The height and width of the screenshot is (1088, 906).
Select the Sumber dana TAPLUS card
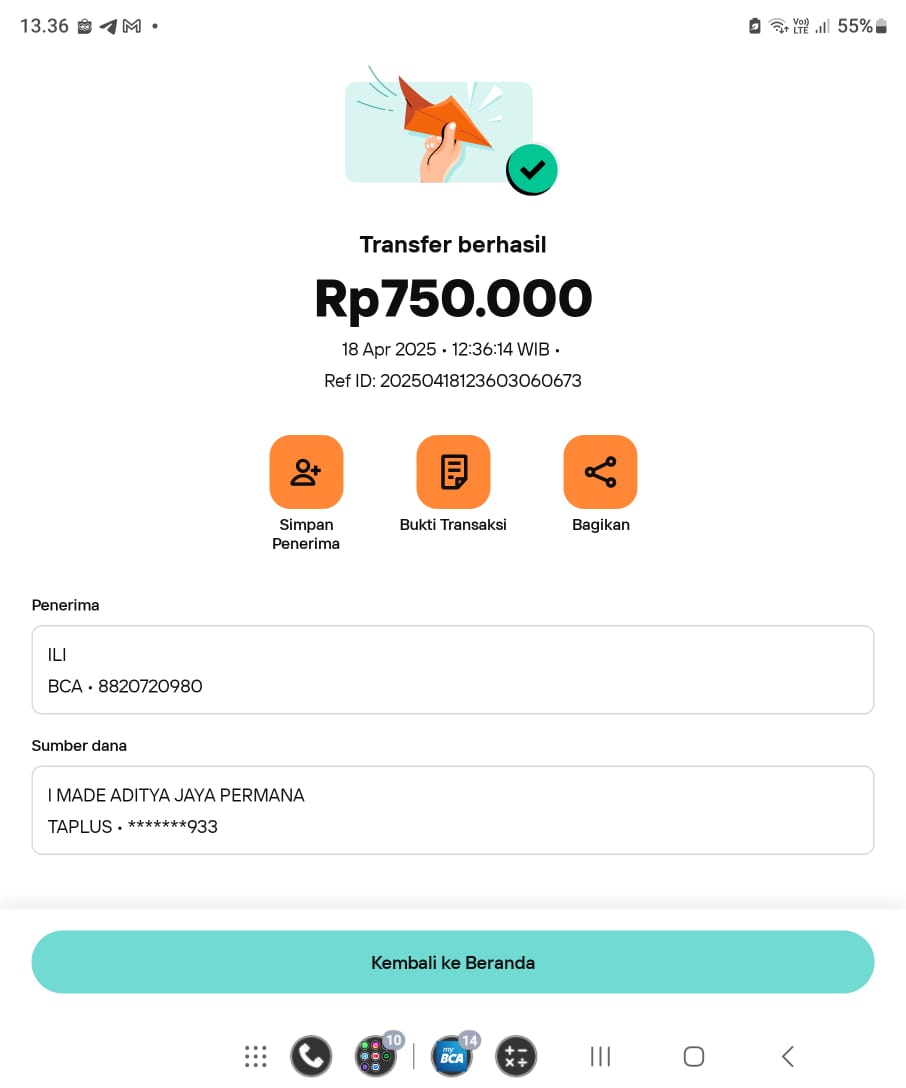point(453,810)
